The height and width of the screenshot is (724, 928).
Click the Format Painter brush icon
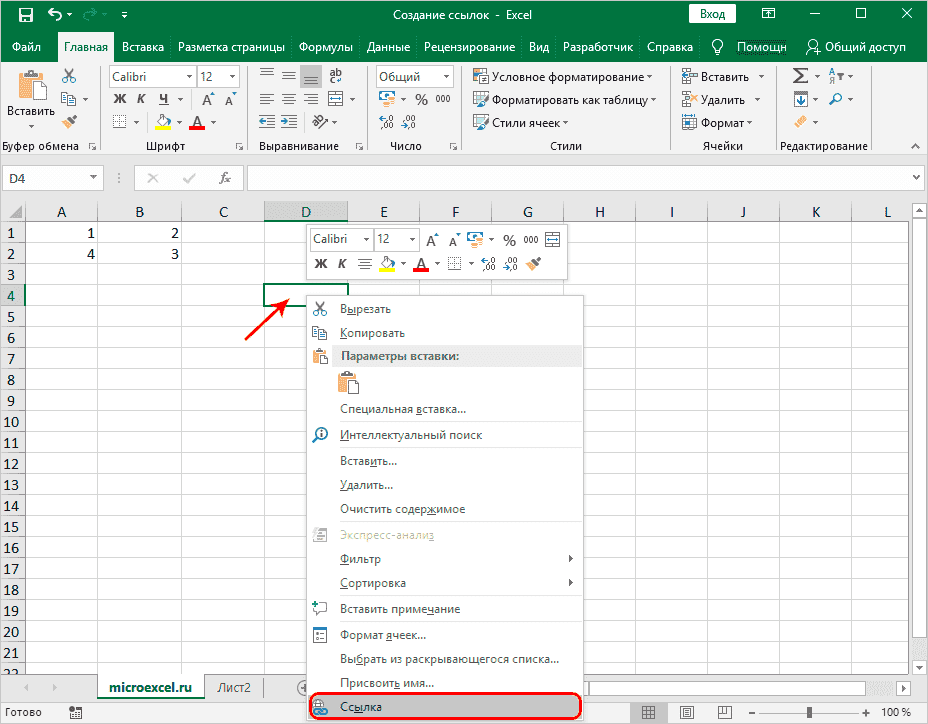(69, 122)
